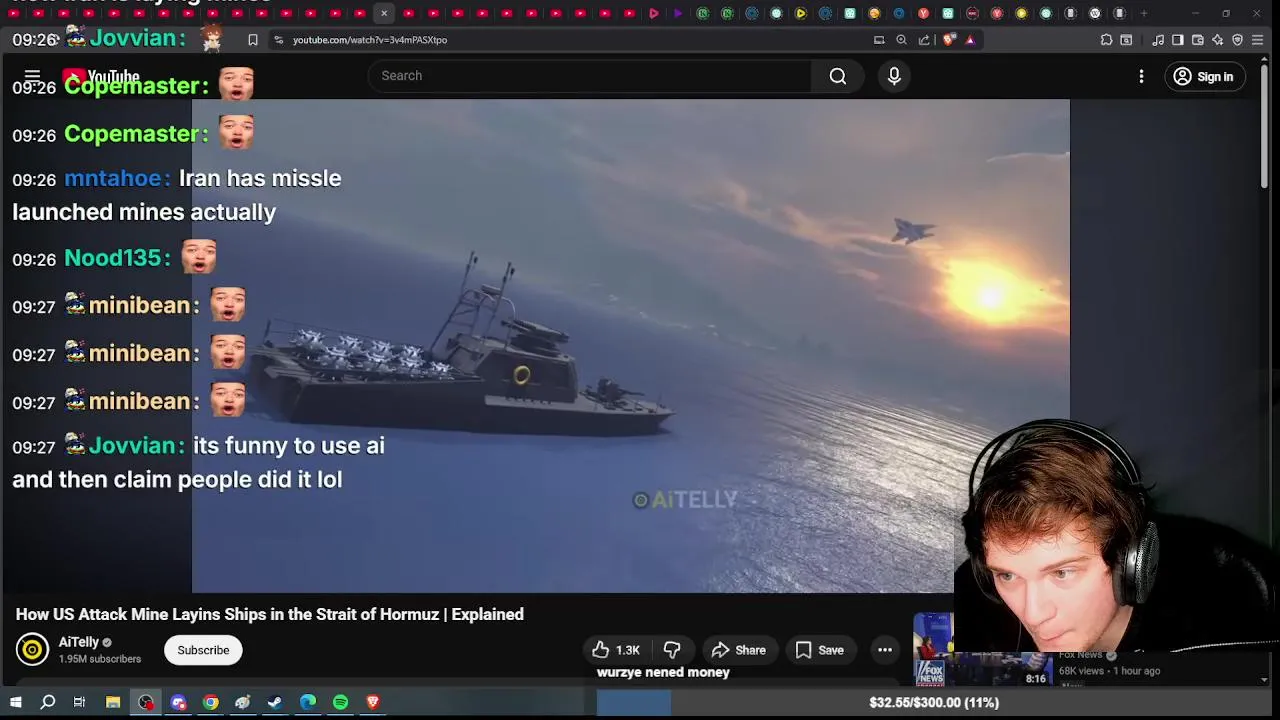Switch to the pink play icon tab
This screenshot has height=720, width=1280.
coord(654,13)
